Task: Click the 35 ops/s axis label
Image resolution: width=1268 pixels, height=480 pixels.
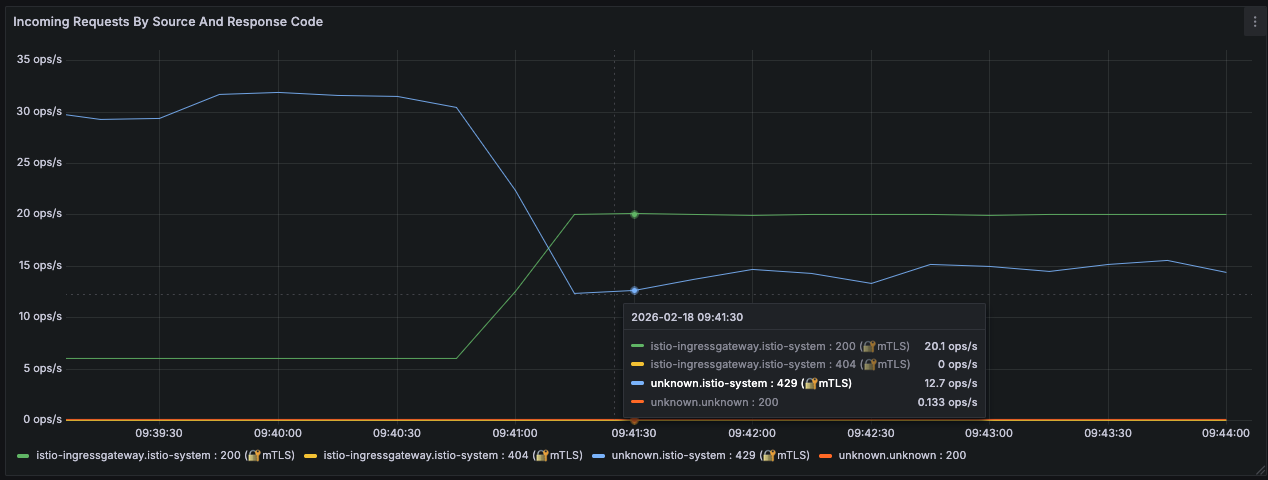Action: click(40, 59)
